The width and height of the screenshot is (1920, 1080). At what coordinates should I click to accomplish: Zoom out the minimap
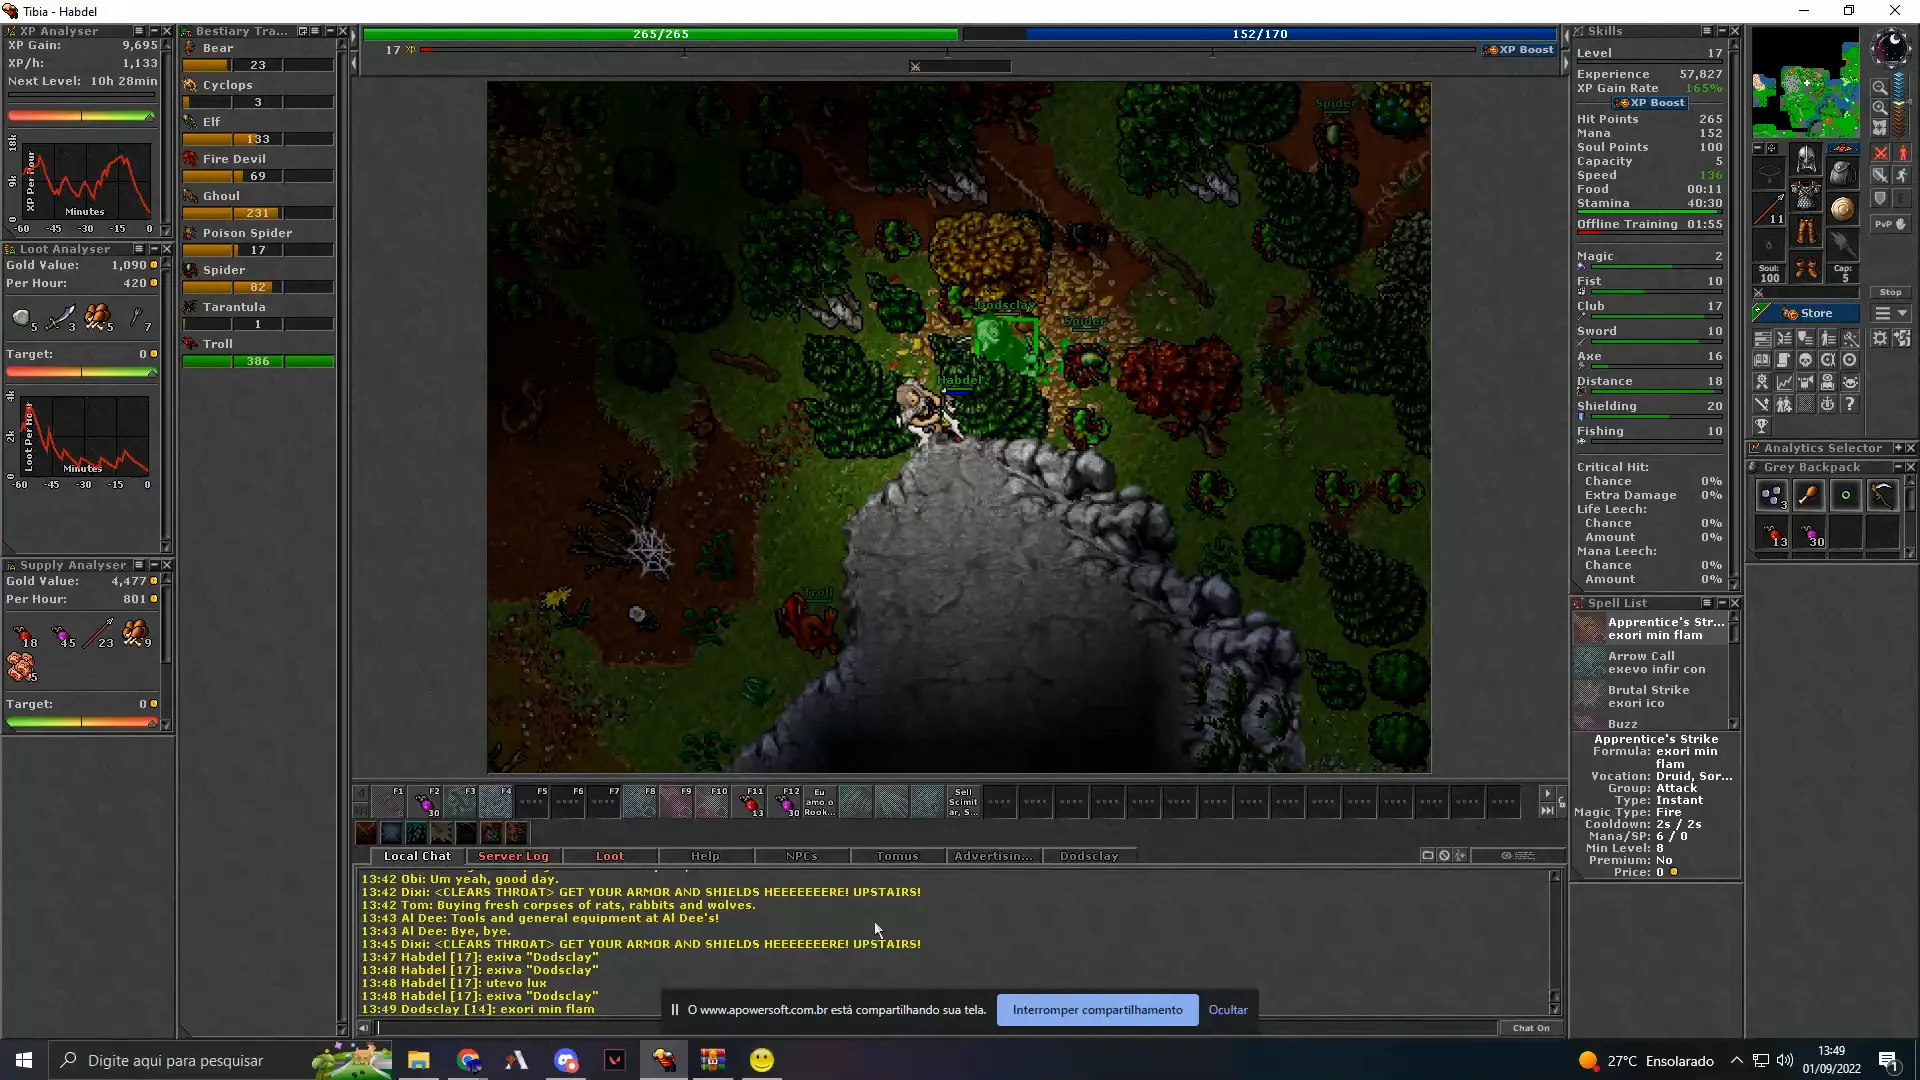1880,88
